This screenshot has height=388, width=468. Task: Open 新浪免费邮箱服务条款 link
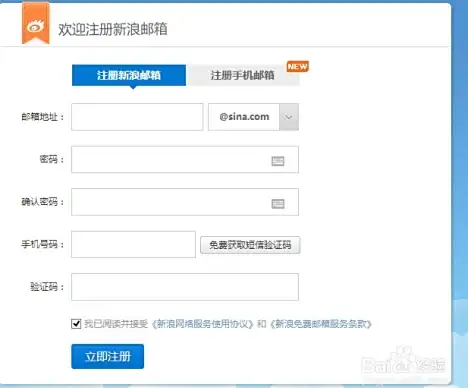[321, 324]
